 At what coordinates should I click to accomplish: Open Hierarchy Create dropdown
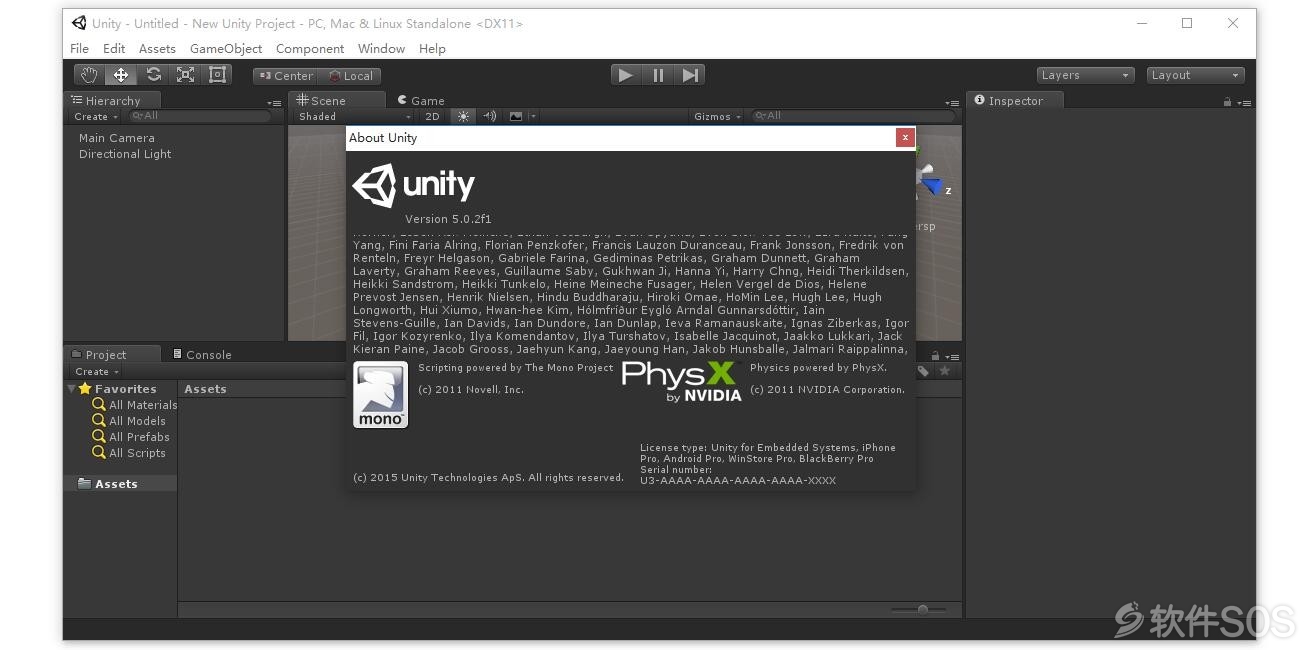tap(96, 117)
